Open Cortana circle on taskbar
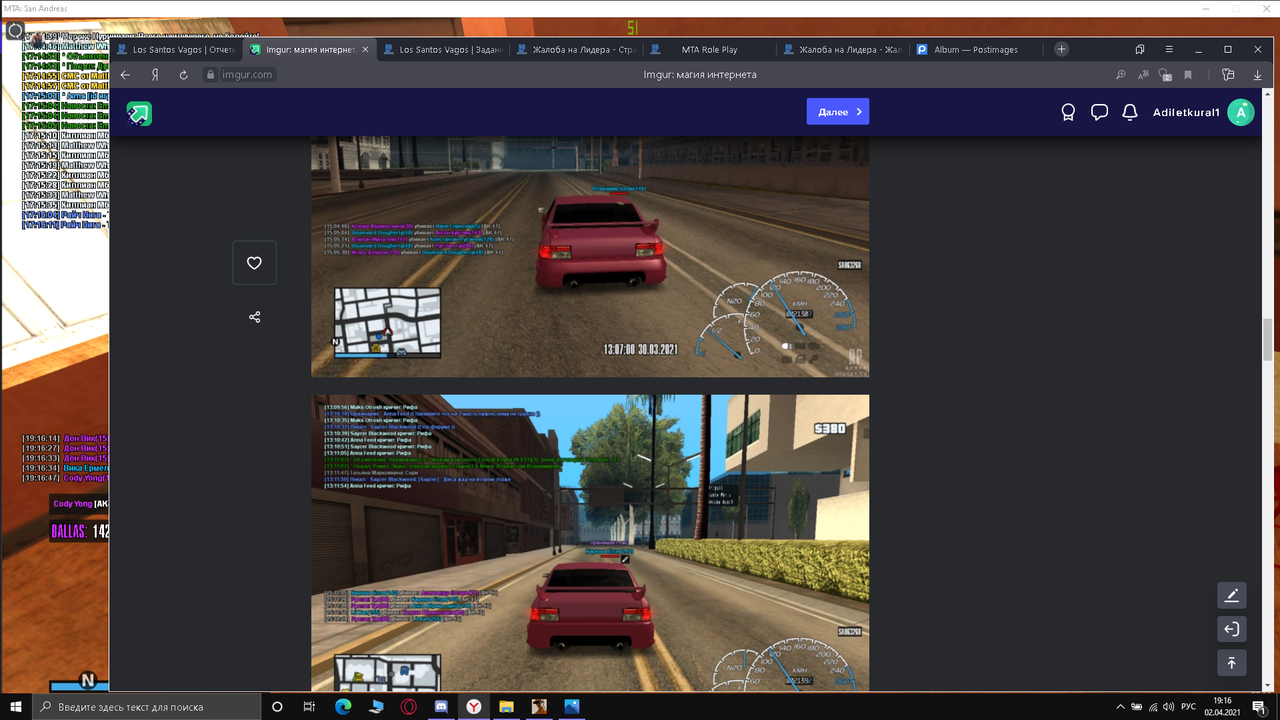 point(277,706)
